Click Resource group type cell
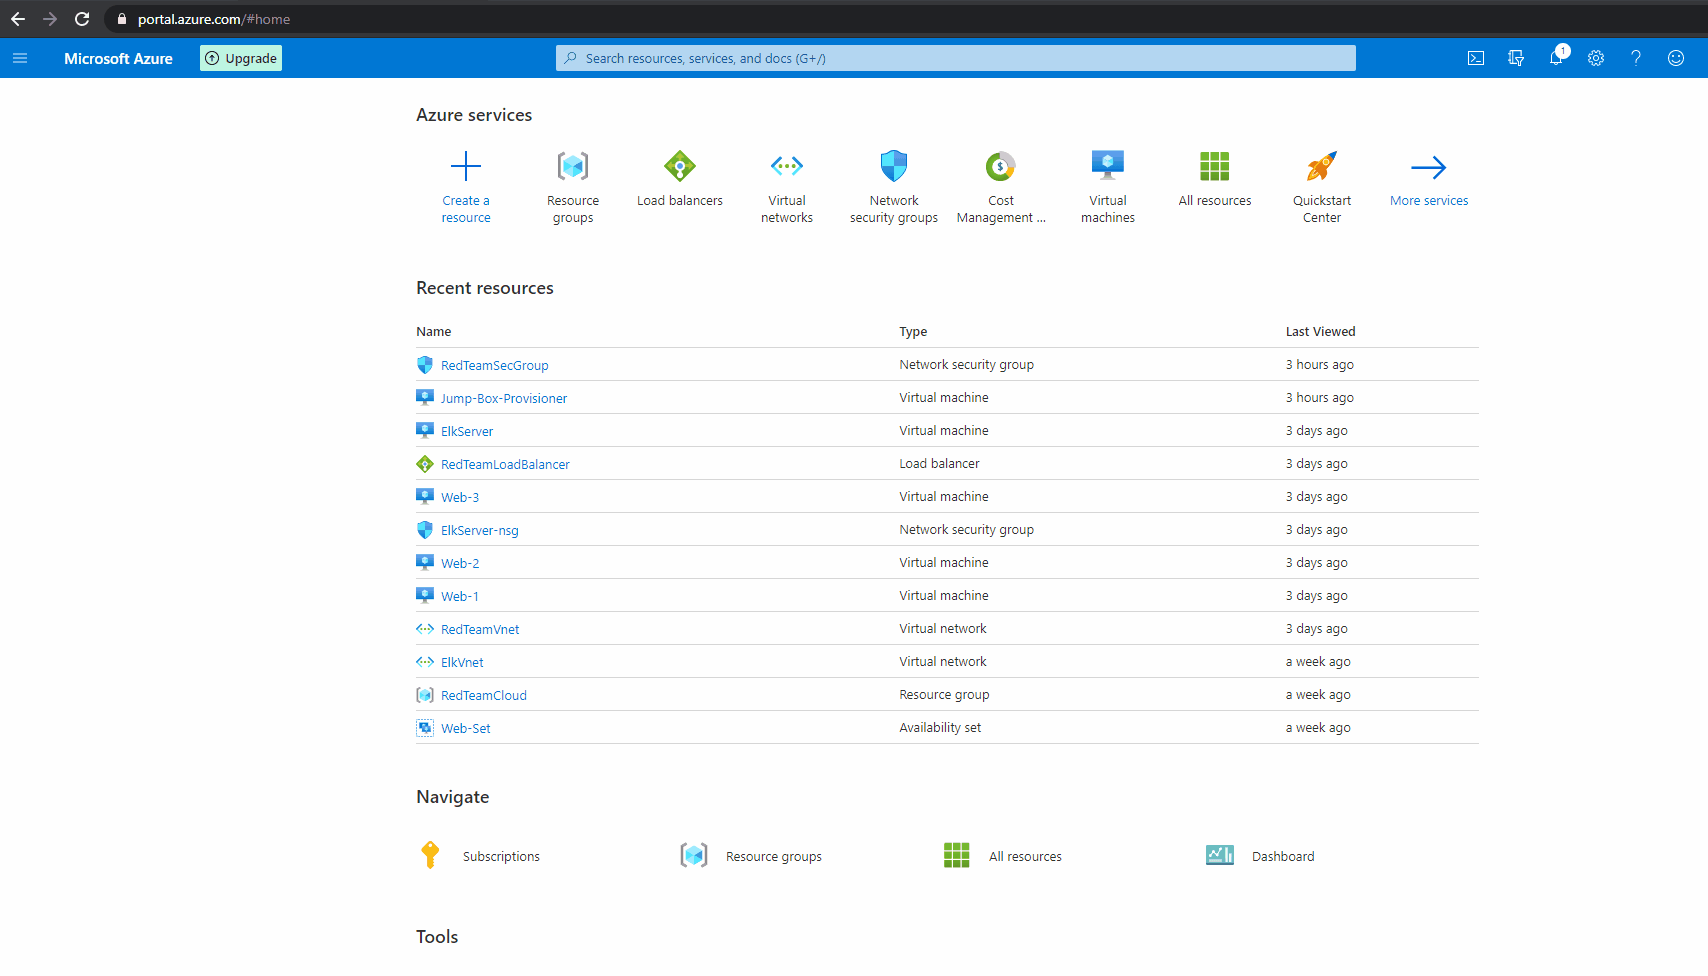This screenshot has width=1708, height=976. [x=944, y=694]
